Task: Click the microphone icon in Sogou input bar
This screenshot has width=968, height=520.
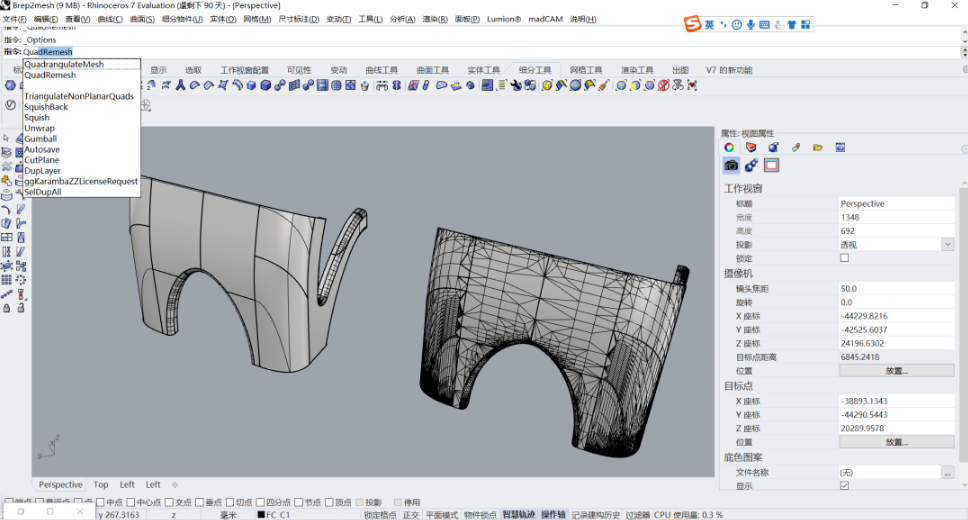Action: pyautogui.click(x=751, y=25)
